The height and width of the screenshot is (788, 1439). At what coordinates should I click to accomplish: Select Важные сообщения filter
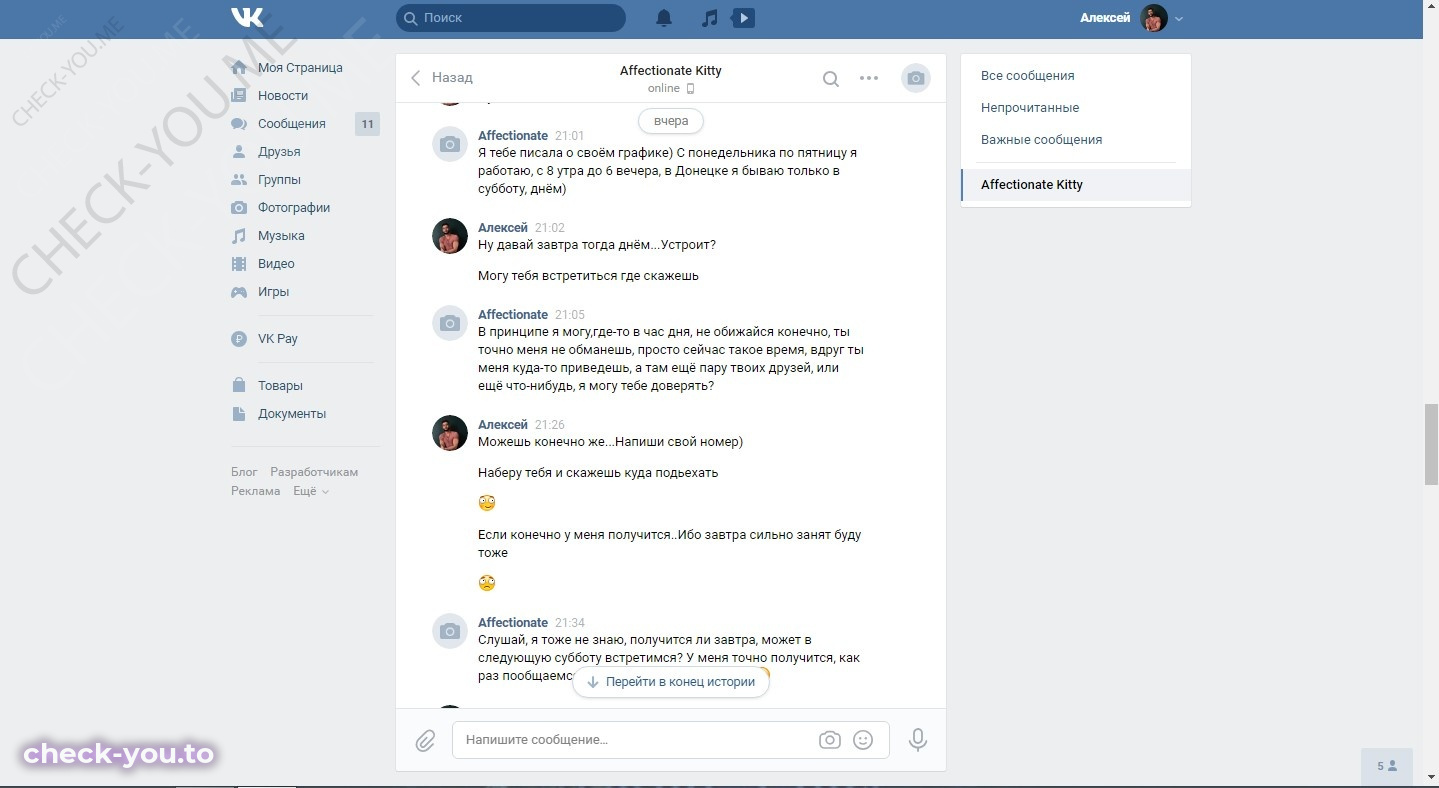[x=1076, y=140]
